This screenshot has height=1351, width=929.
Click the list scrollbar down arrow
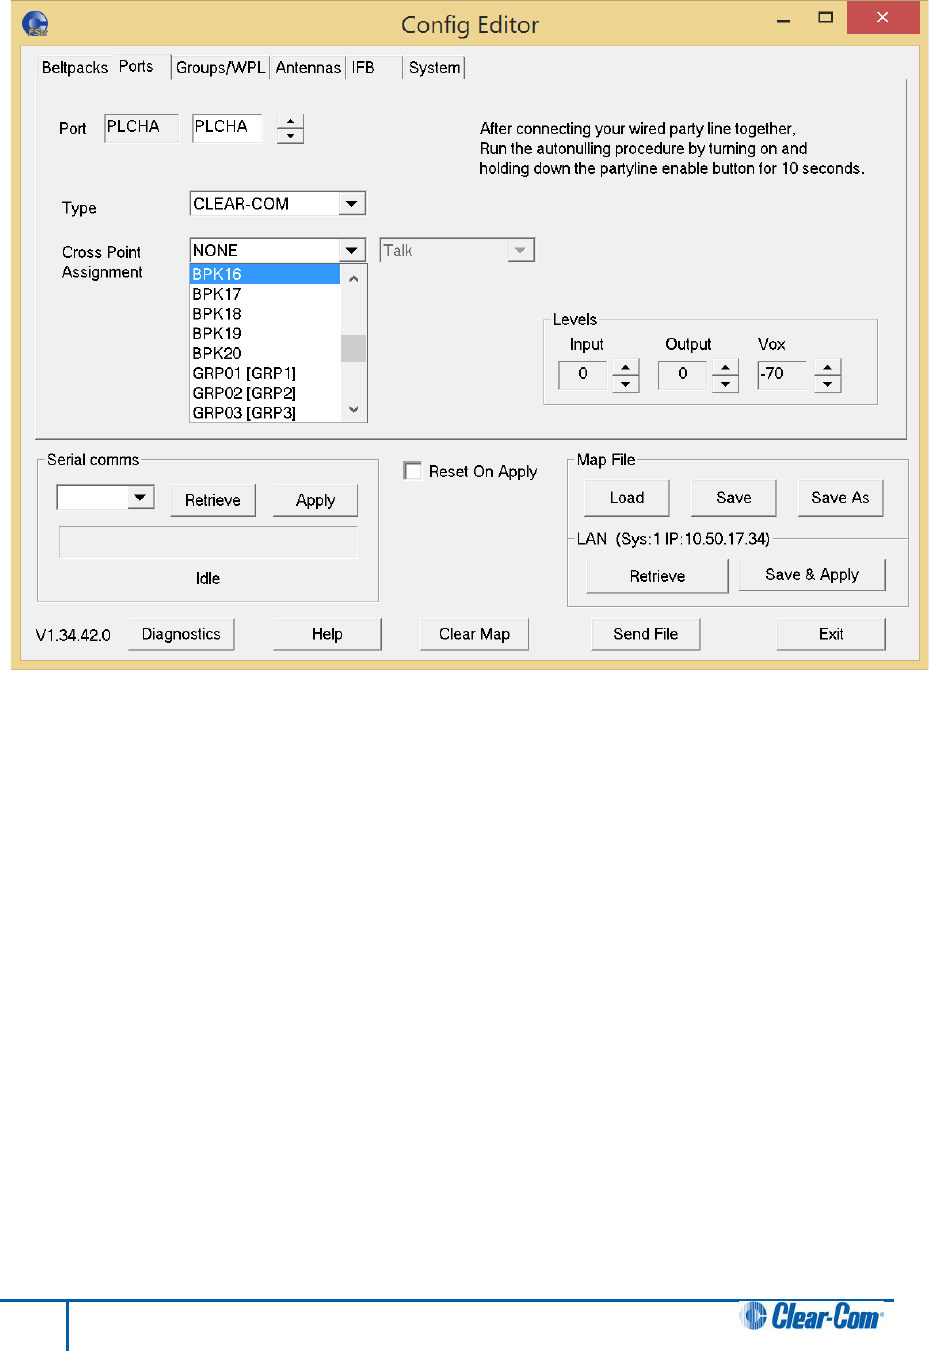354,409
